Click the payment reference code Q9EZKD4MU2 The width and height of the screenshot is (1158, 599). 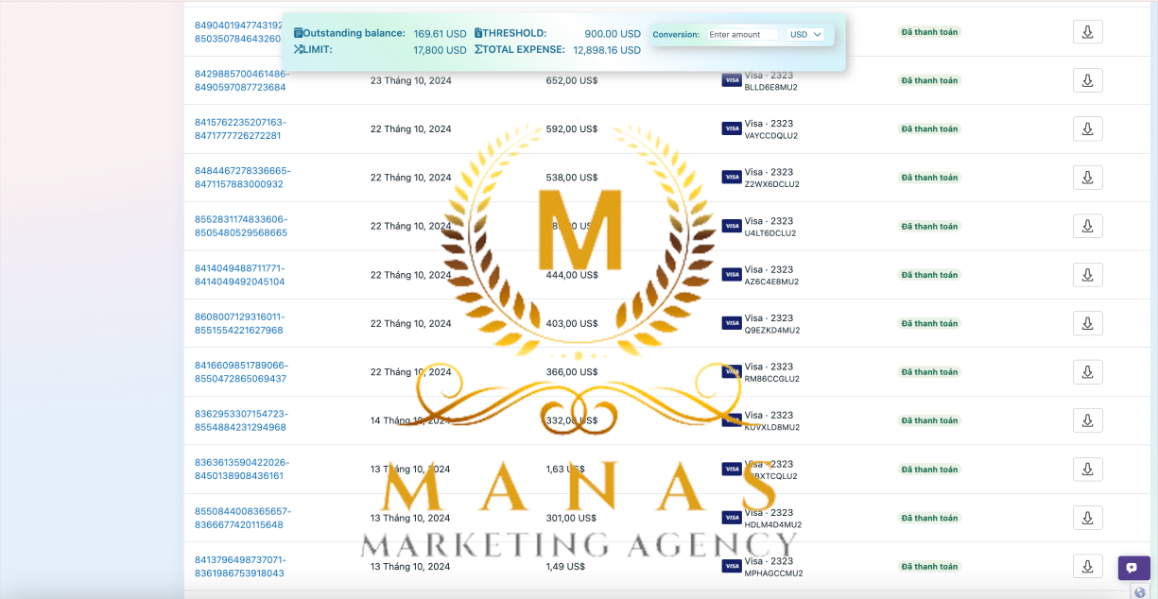772,330
